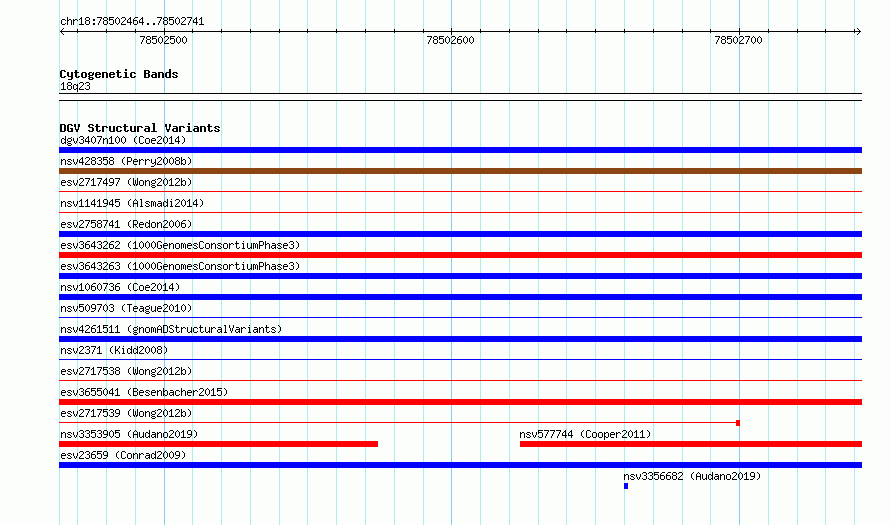Click the Cytogenetic Bands track title
Viewport: 890px width, 525px height.
click(x=119, y=74)
